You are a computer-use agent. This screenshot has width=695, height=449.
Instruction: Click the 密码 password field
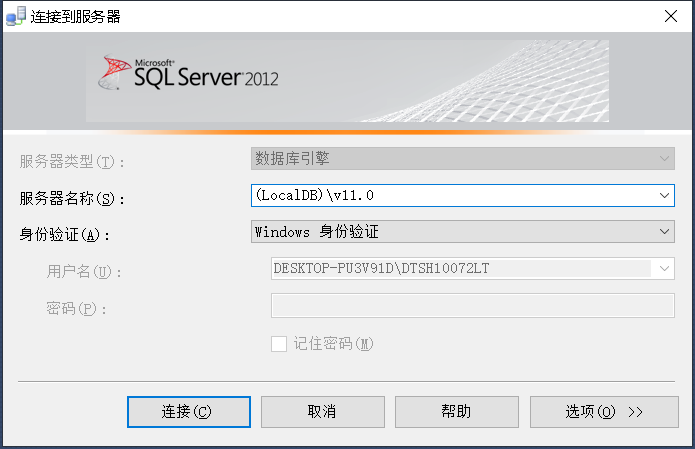473,305
